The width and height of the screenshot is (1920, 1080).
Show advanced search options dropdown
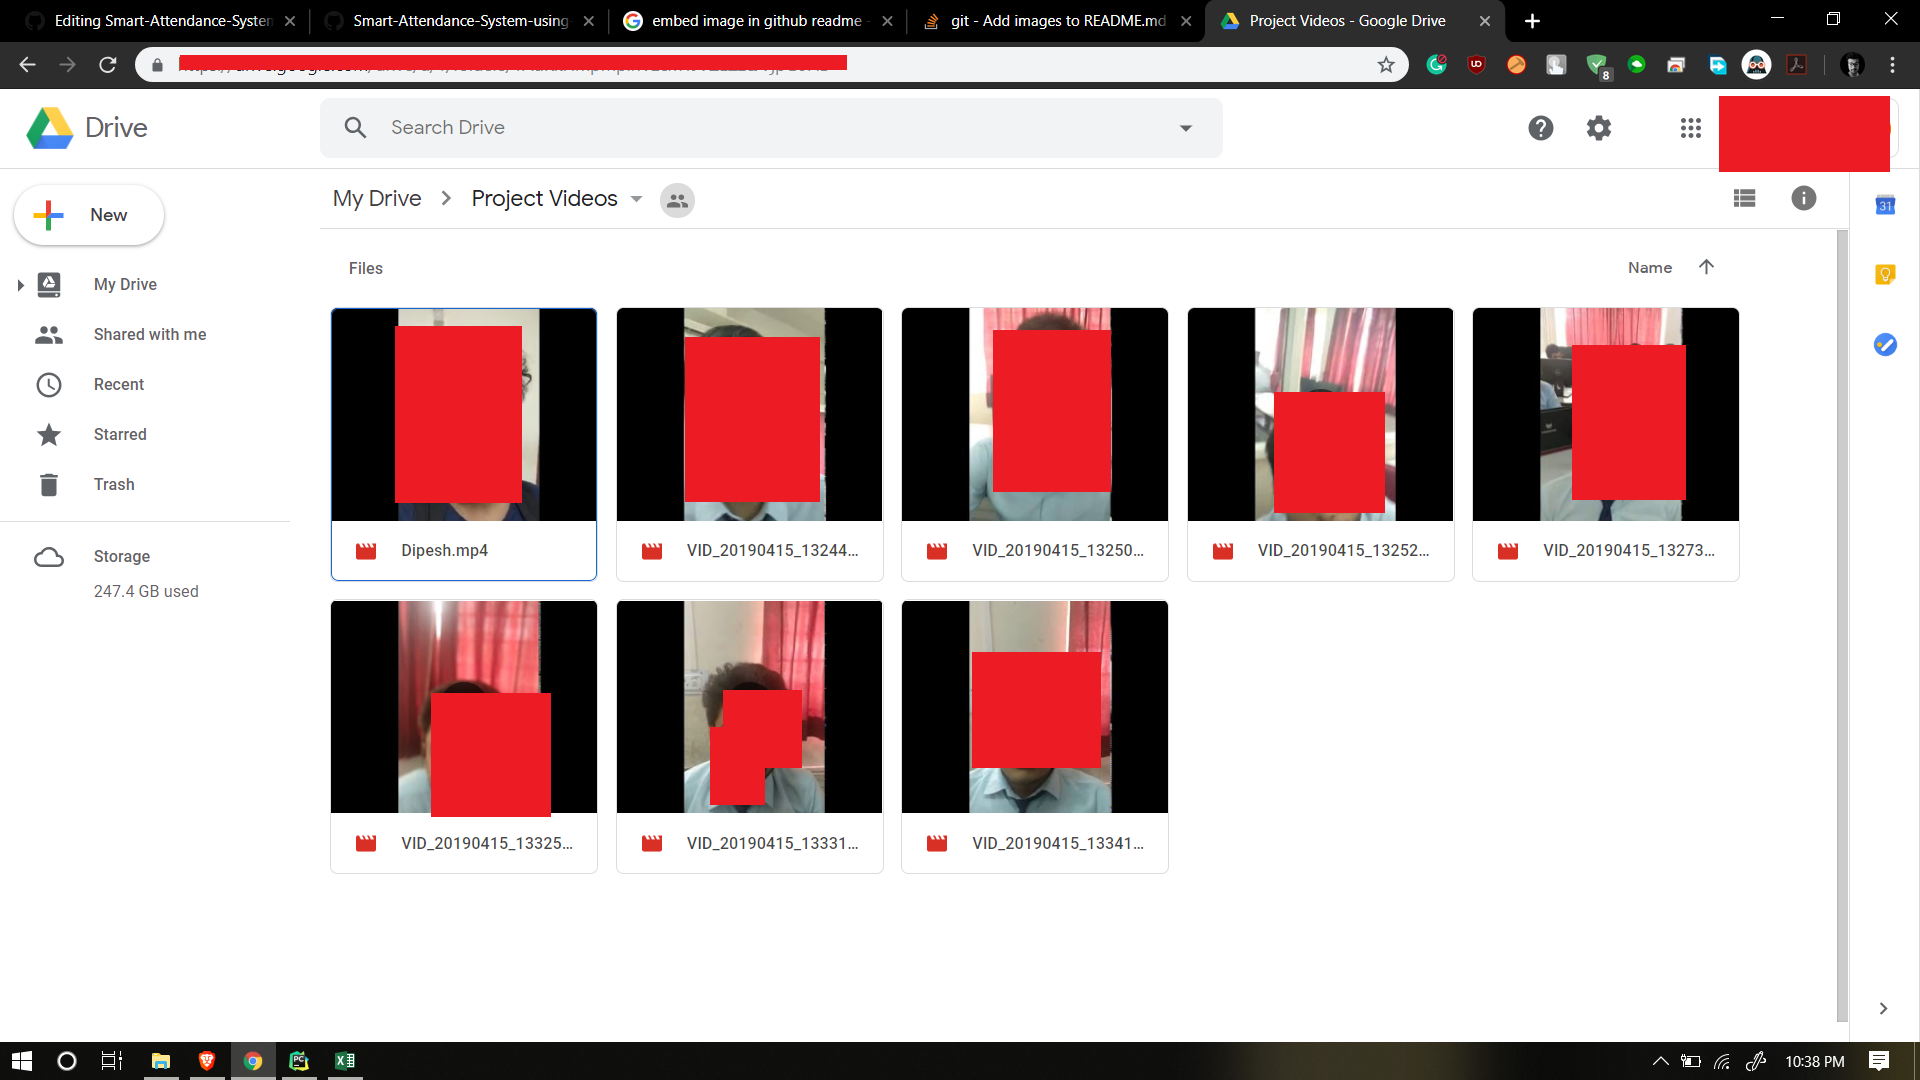[1186, 128]
